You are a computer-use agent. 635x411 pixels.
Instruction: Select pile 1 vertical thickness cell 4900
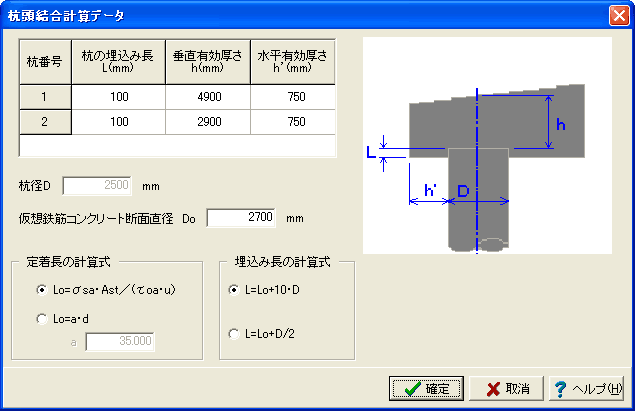tap(208, 97)
